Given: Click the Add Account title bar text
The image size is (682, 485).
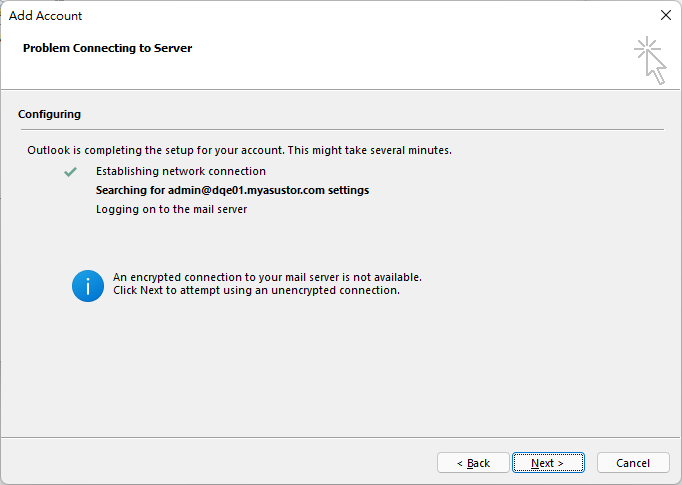Looking at the screenshot, I should (45, 16).
